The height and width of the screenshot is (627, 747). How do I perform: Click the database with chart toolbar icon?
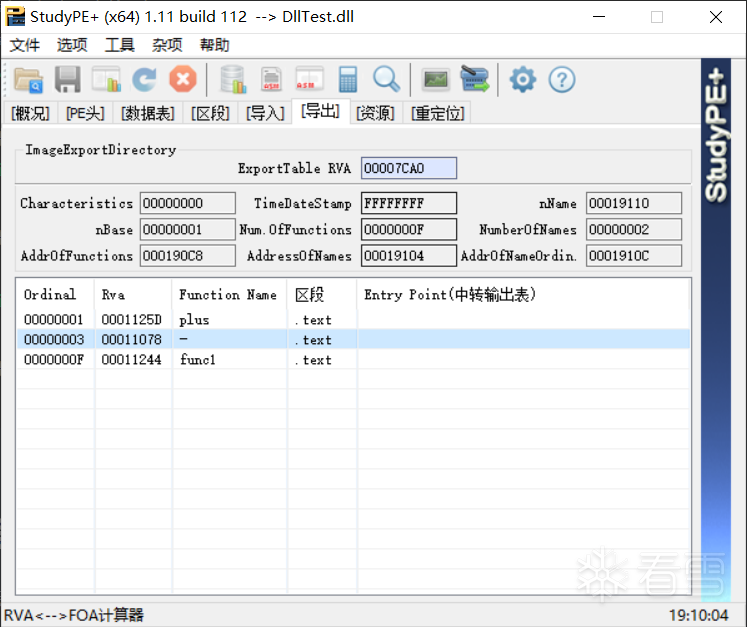point(233,80)
